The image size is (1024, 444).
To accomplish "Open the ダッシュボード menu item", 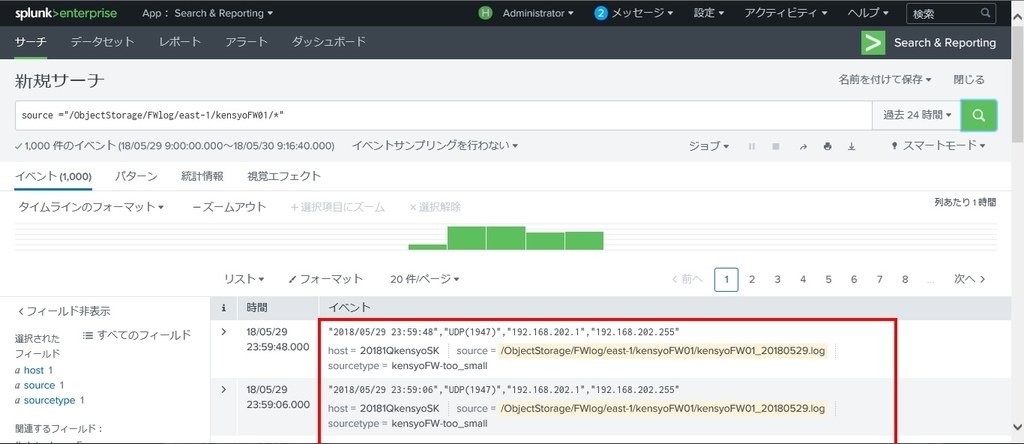I will 328,42.
